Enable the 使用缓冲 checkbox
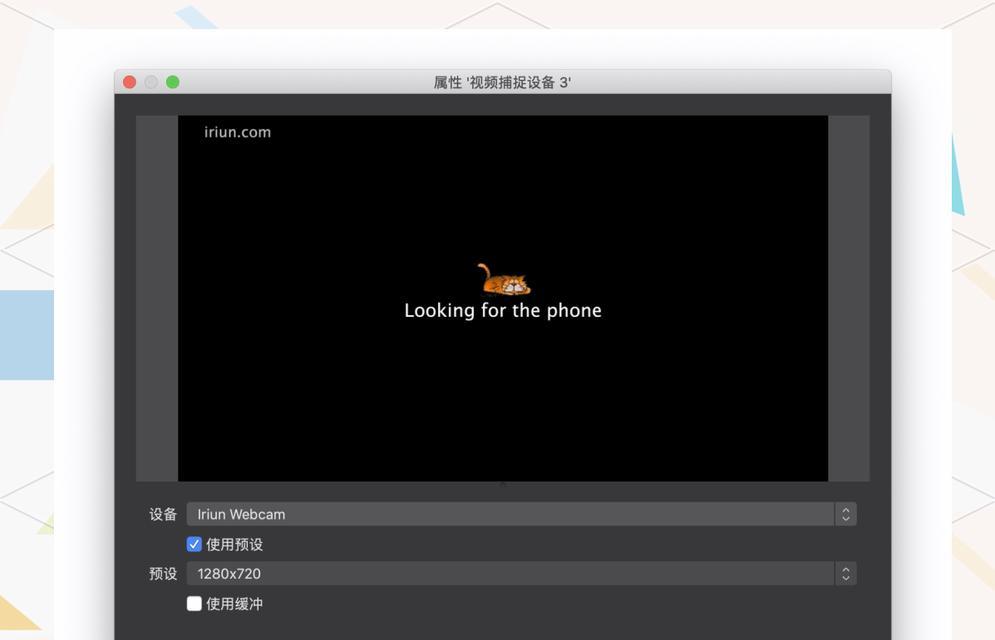The height and width of the screenshot is (640, 995). click(x=194, y=603)
